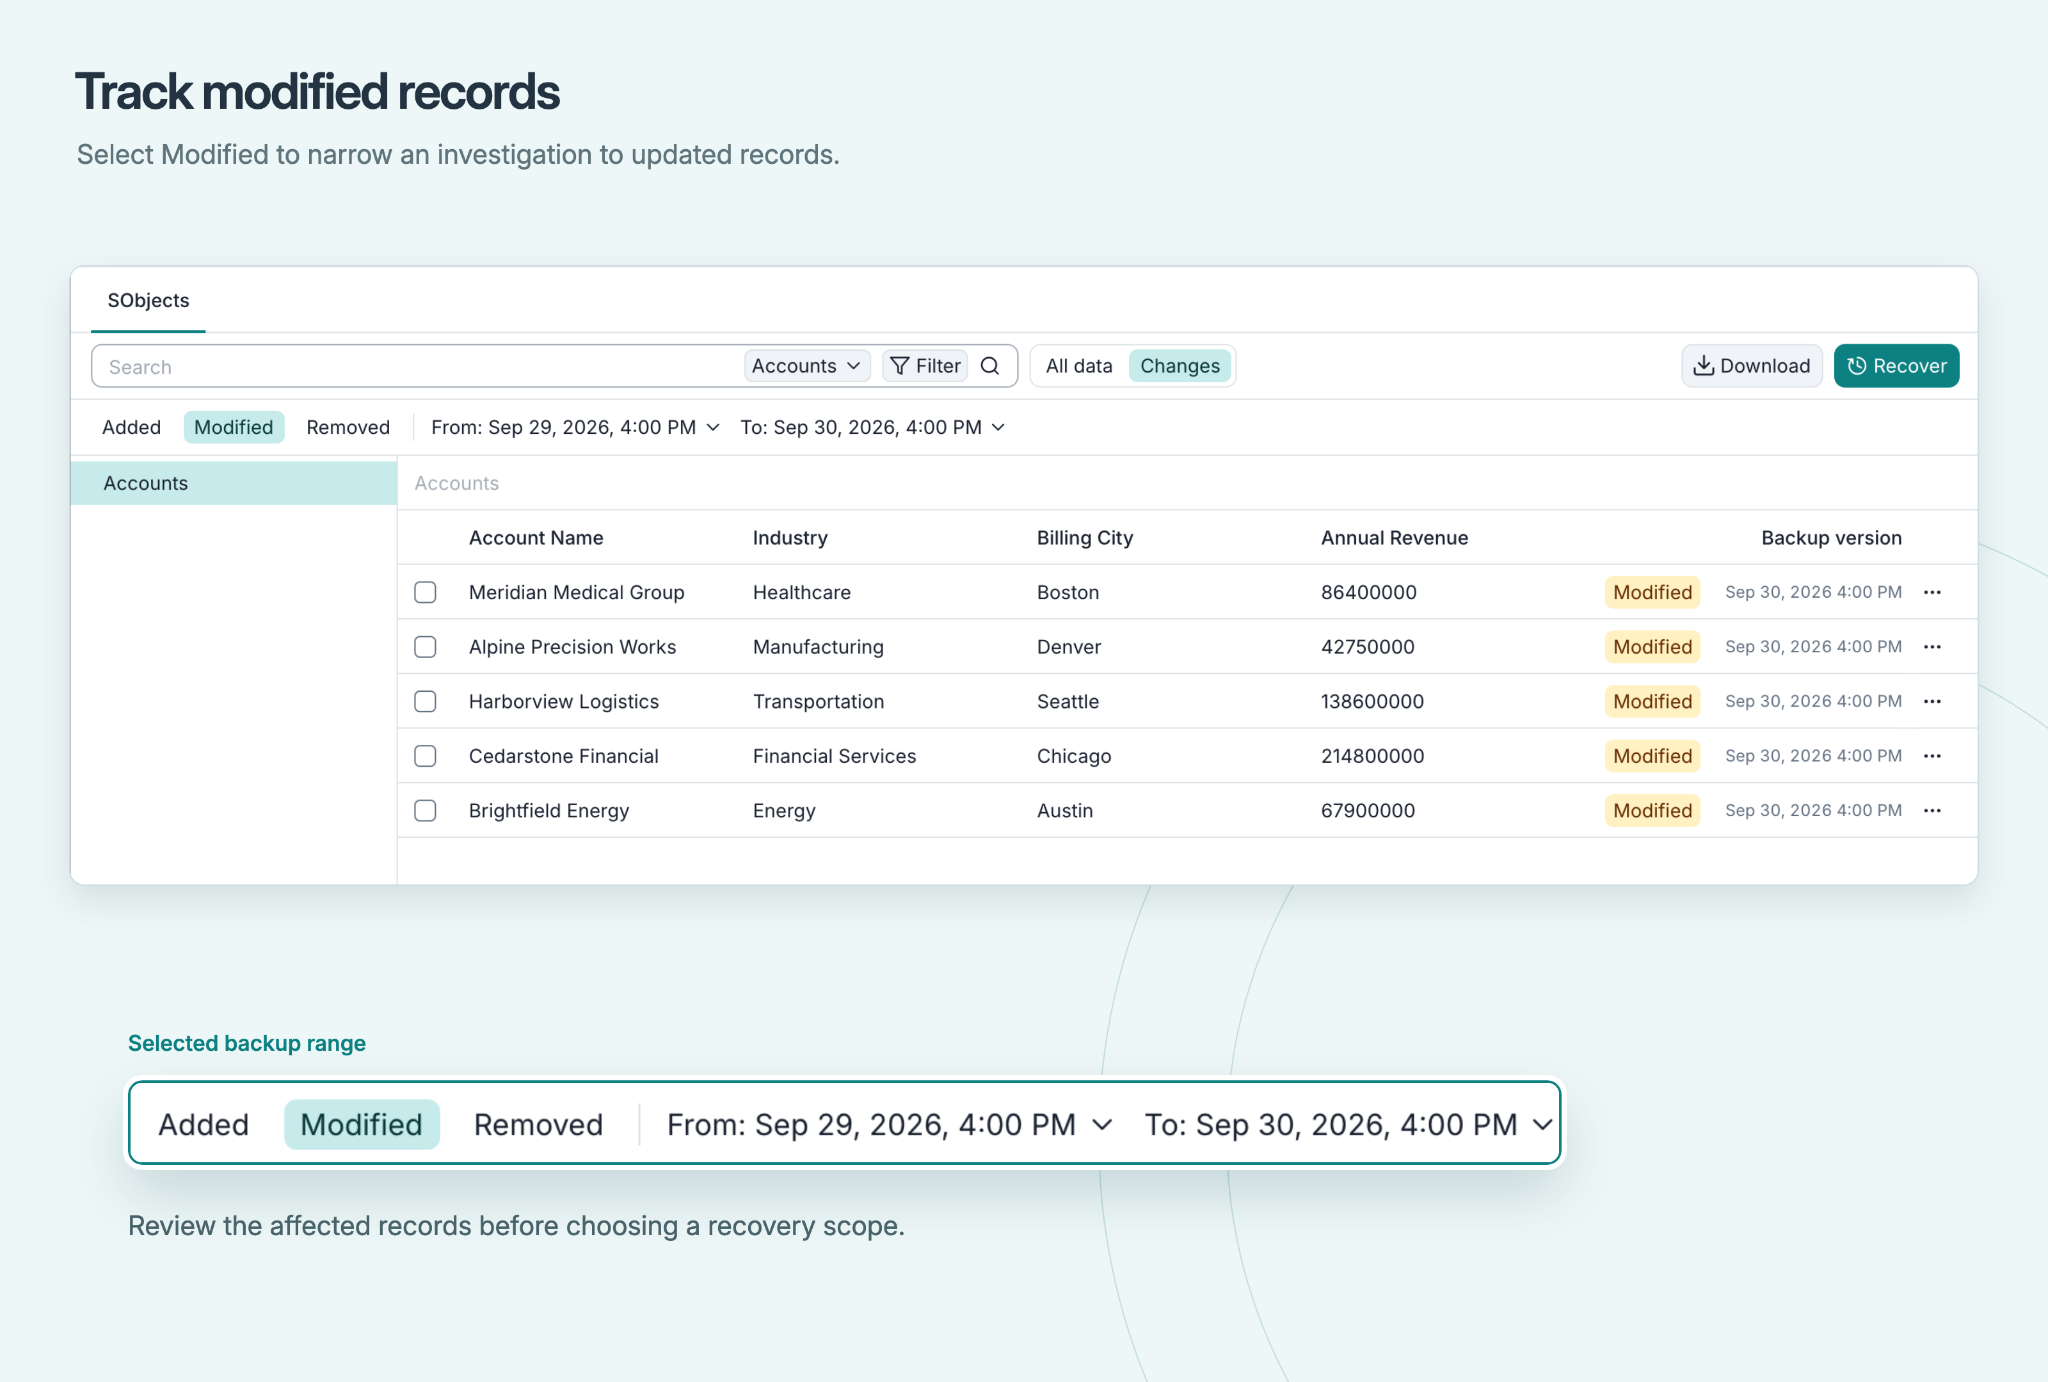Click the Account Name column header
Screen dimensions: 2048x1382
pos(536,538)
